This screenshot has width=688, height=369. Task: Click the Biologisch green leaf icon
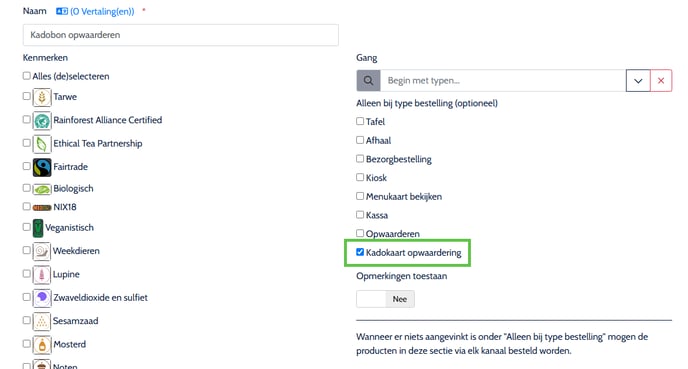(x=42, y=189)
